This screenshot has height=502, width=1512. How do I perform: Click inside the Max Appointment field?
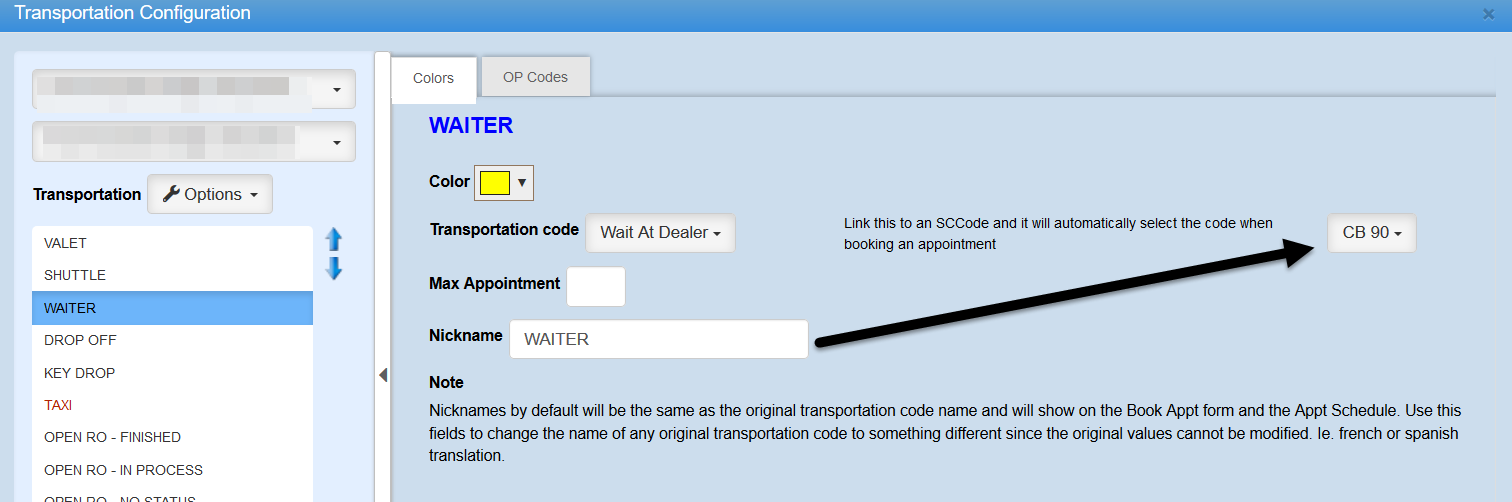595,286
